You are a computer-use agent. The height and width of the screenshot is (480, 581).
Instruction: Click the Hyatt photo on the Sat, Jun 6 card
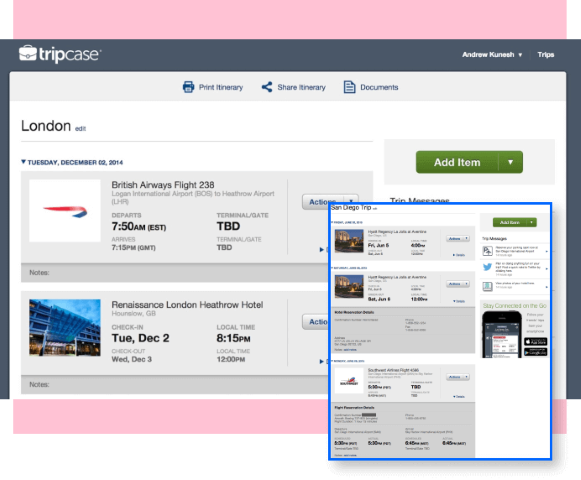(x=349, y=286)
